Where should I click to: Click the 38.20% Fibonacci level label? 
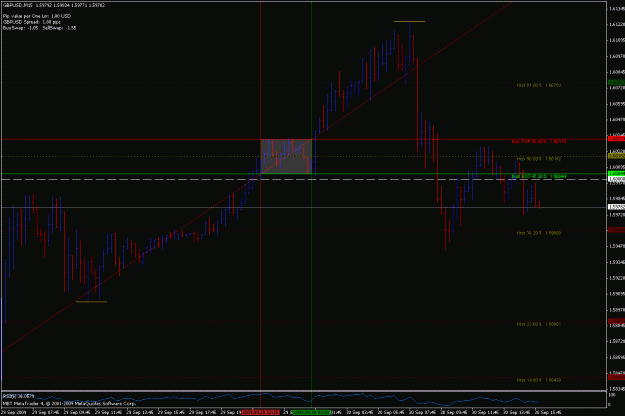539,233
